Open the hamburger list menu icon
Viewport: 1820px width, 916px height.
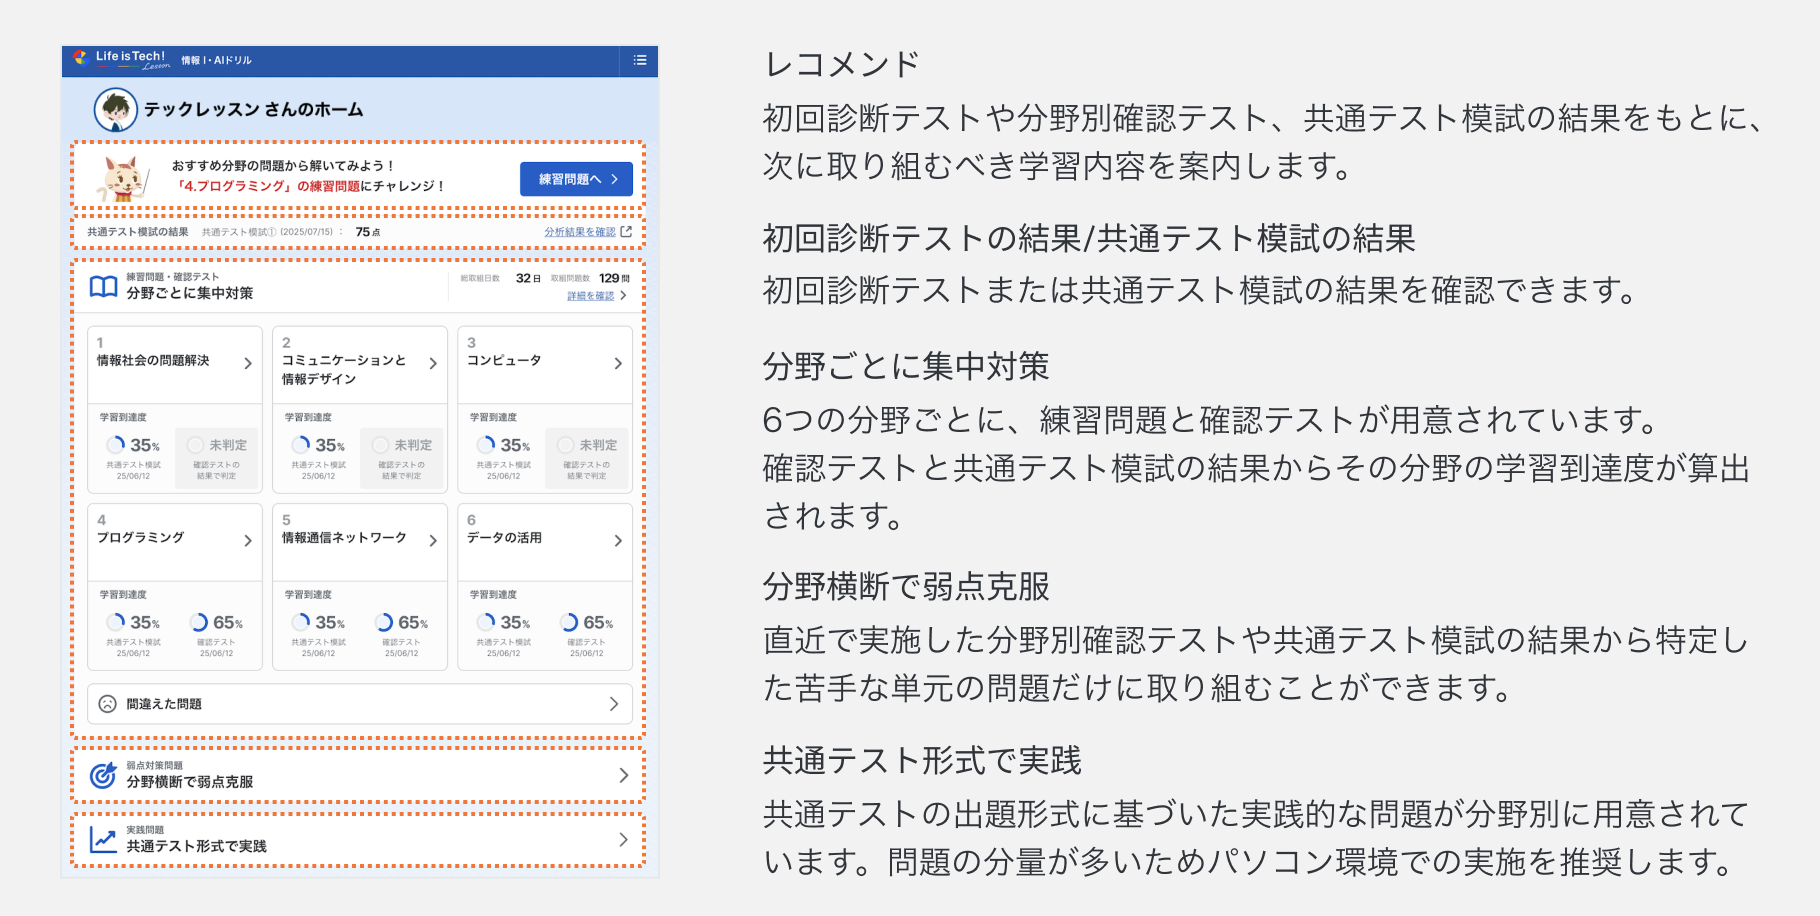[640, 60]
